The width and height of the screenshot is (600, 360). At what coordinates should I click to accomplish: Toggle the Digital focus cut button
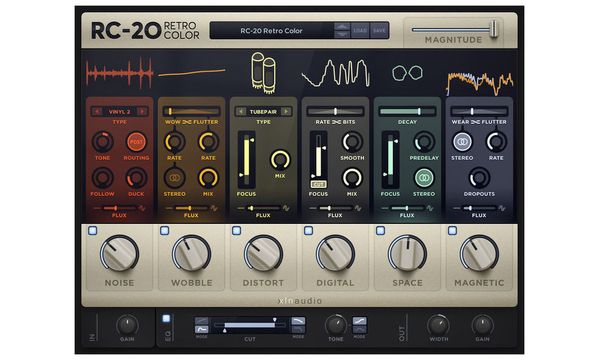[x=318, y=184]
